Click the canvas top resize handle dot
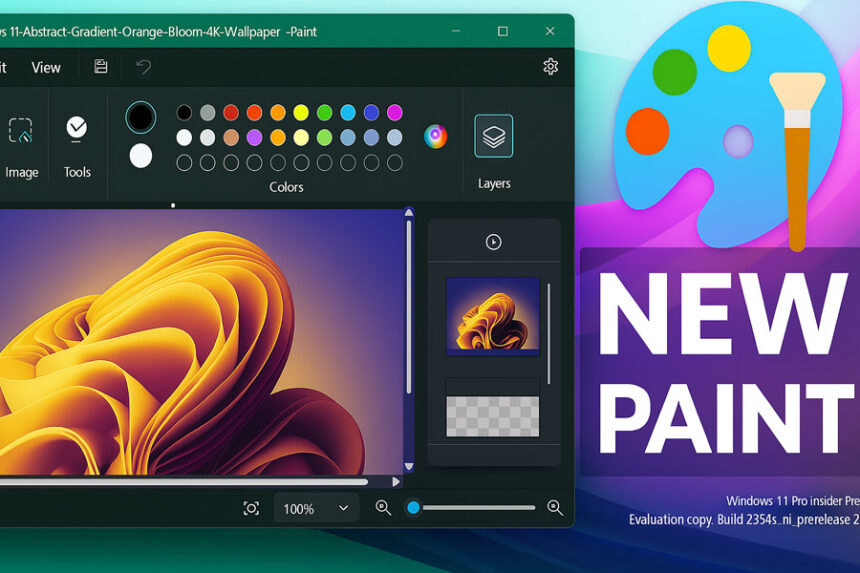 coord(173,206)
